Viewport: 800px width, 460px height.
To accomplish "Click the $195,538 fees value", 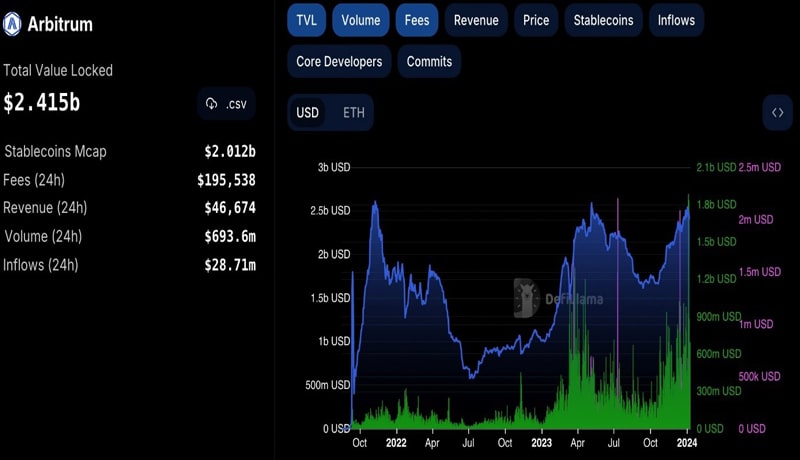I will [x=227, y=180].
